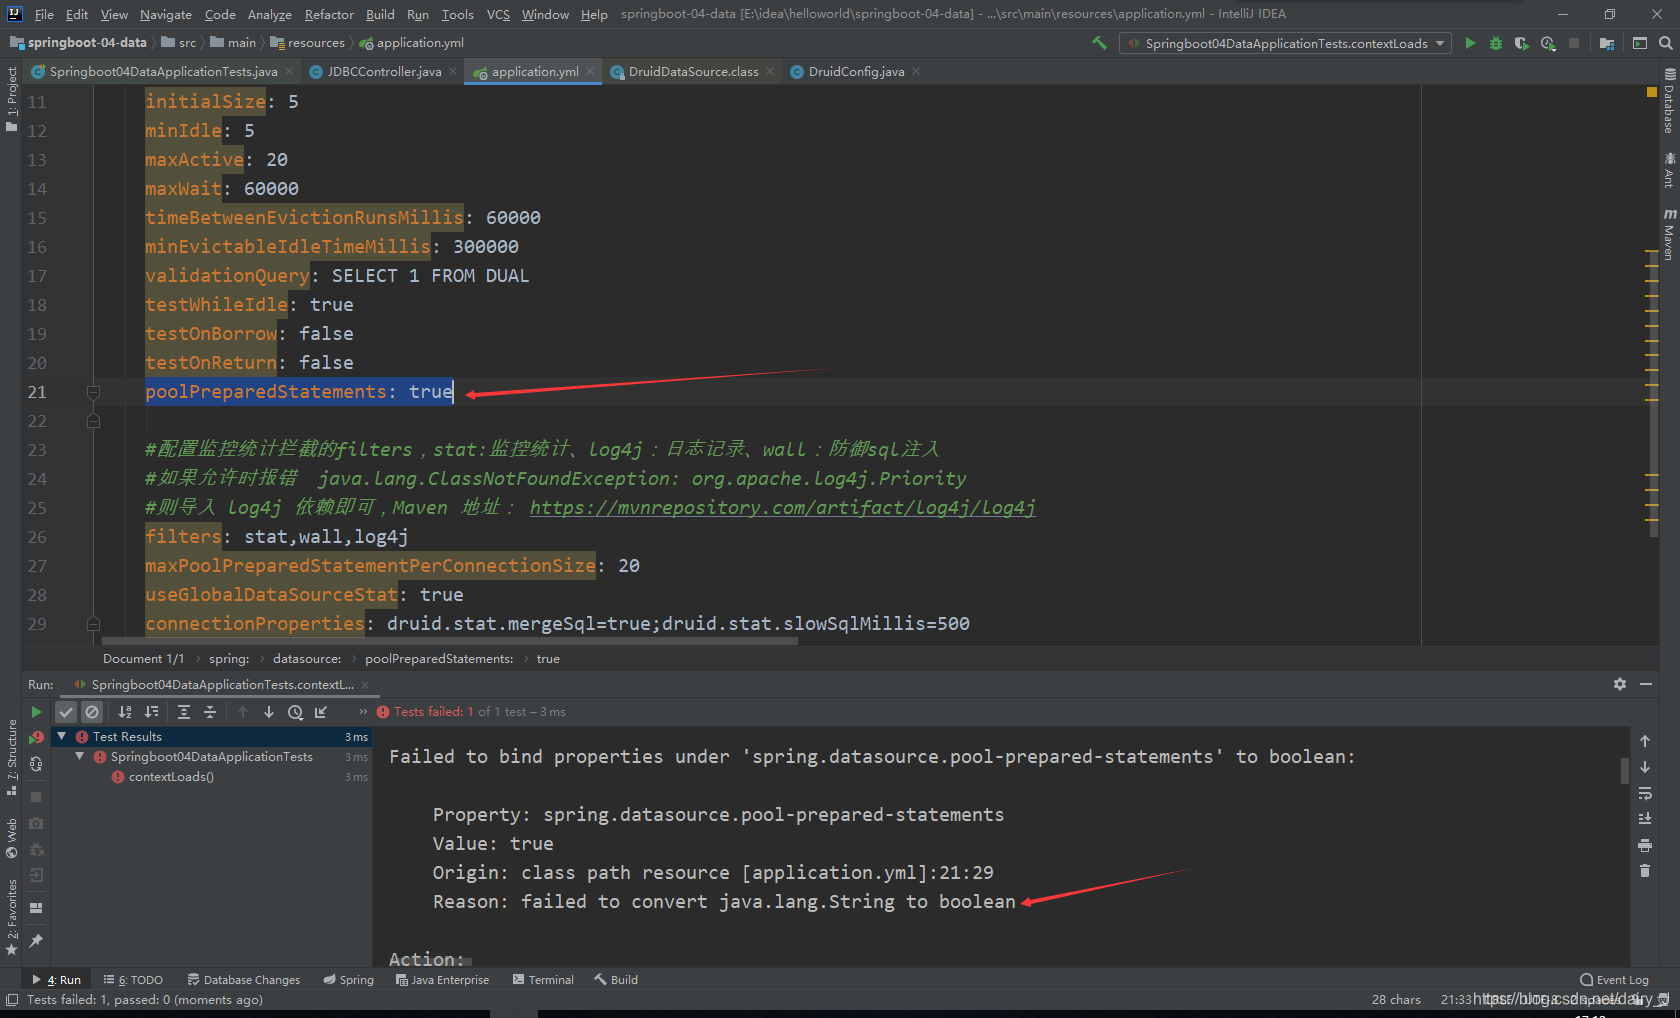Viewport: 1680px width, 1018px height.
Task: Hide the Run tool window with the minus icon
Action: (x=1646, y=684)
